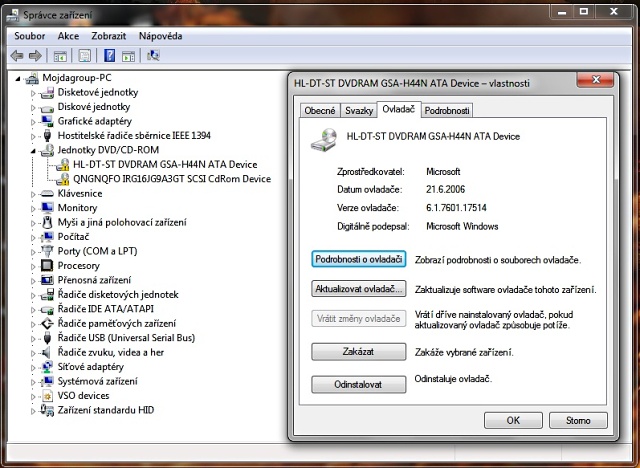
Task: Expand the Grafické adaptéry node
Action: 33,122
